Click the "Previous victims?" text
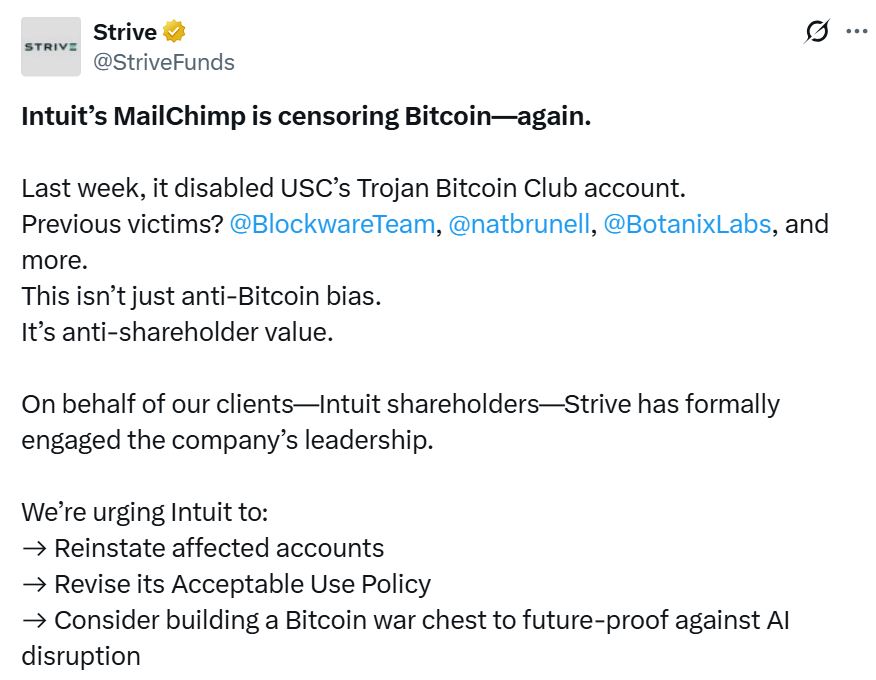 [121, 224]
